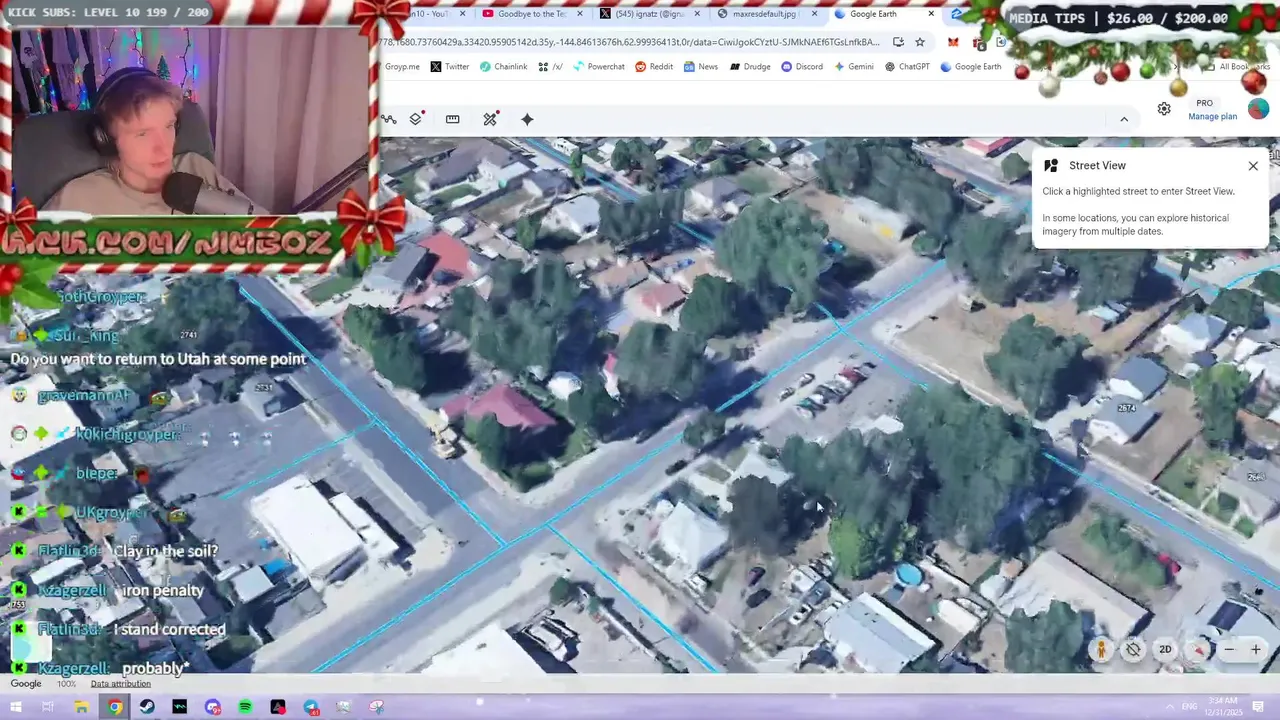Select Chrome in the taskbar
Screen dimensions: 1280x720
(x=115, y=707)
